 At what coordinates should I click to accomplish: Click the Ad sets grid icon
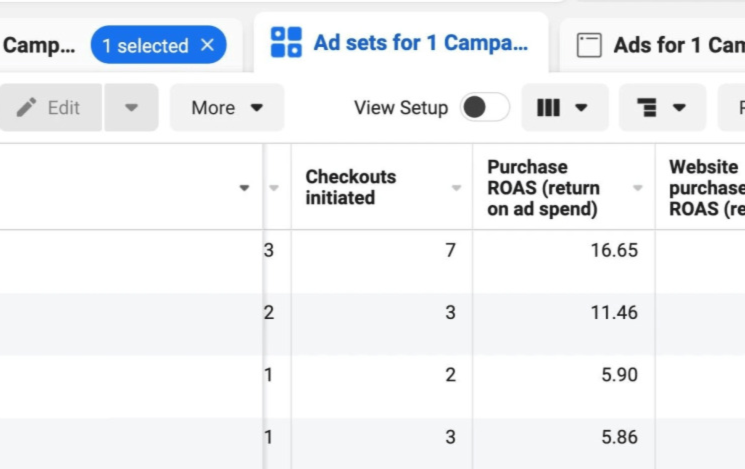(286, 43)
